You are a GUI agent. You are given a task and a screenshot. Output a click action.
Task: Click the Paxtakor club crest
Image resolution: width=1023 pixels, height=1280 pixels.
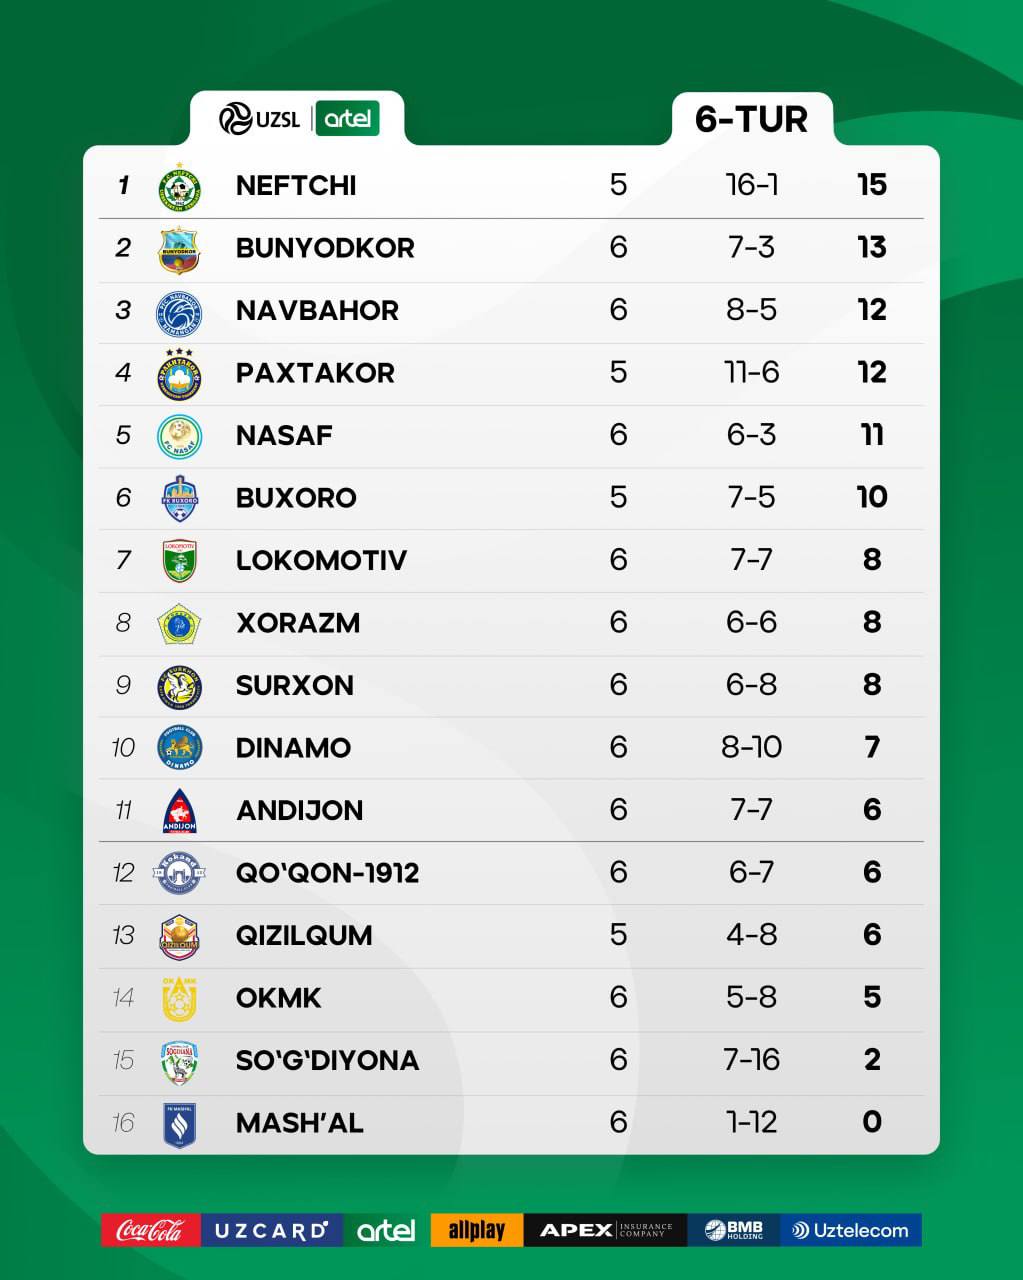pyautogui.click(x=180, y=374)
